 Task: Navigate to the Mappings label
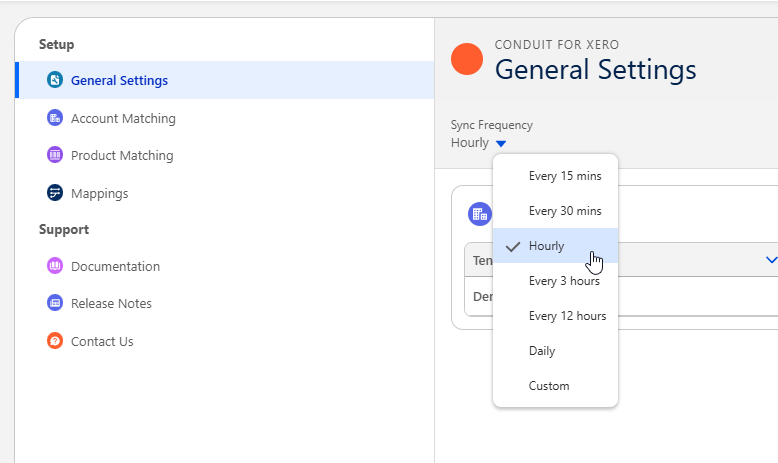[x=99, y=194]
